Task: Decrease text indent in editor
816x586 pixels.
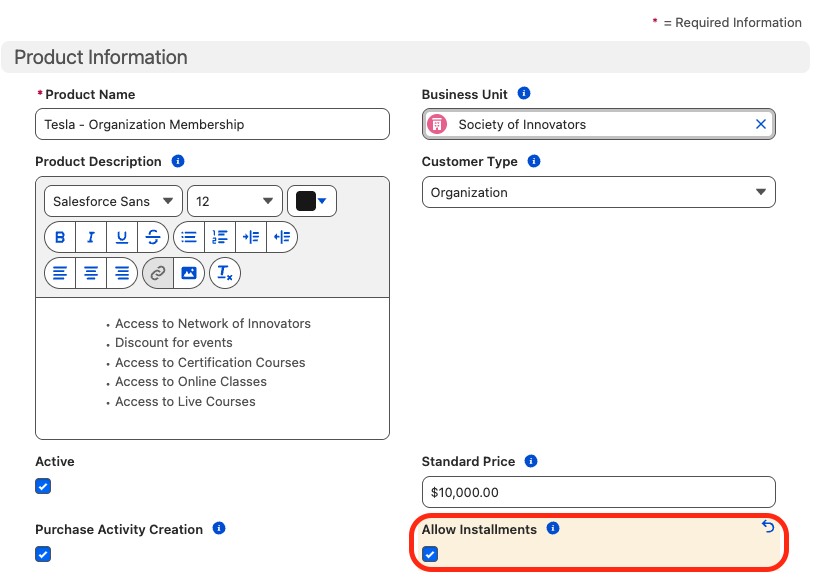Action: (282, 237)
